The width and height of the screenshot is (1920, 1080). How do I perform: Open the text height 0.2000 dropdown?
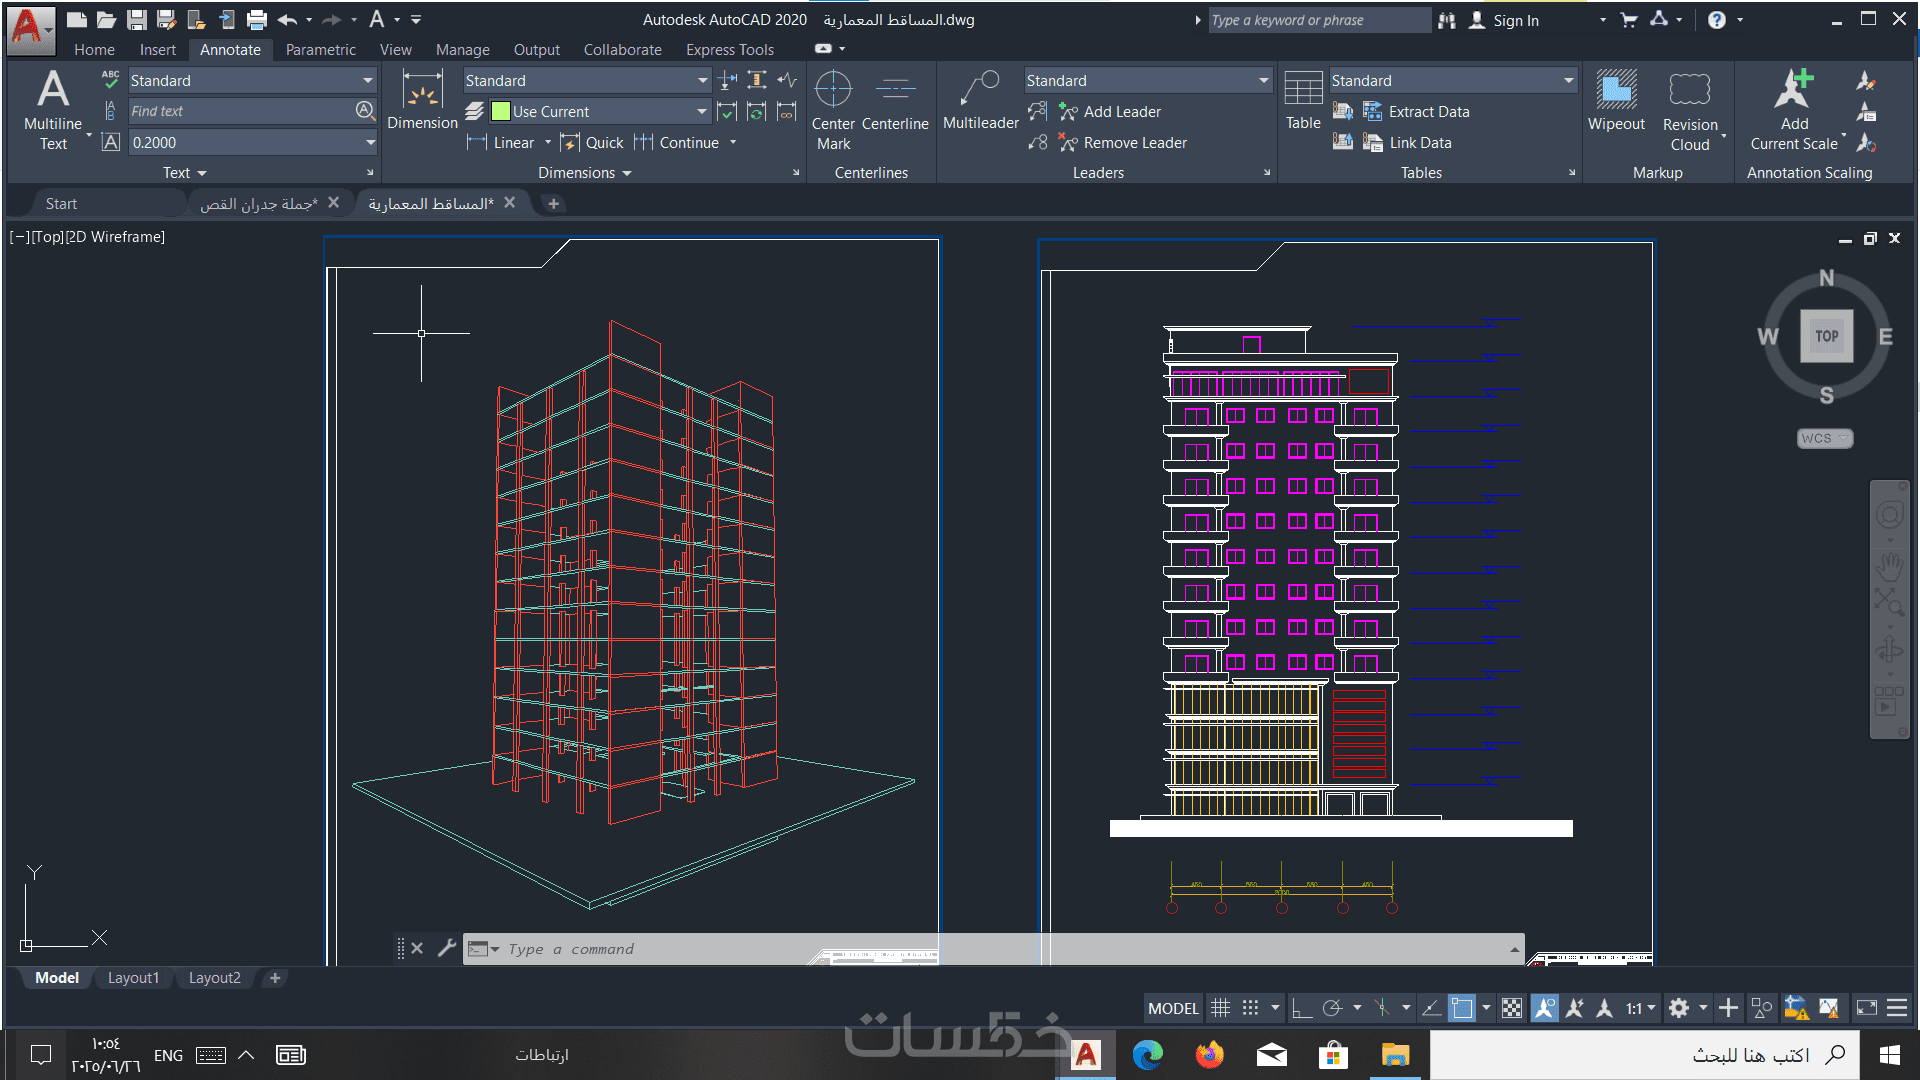(x=370, y=143)
